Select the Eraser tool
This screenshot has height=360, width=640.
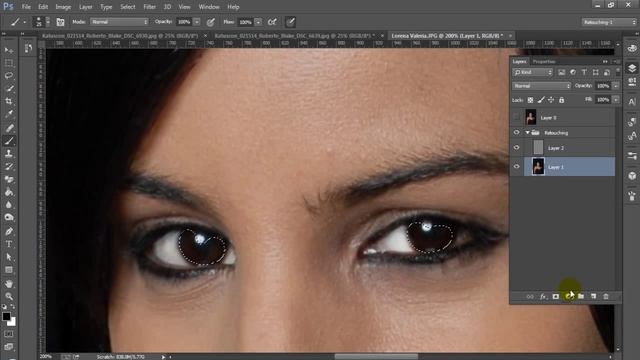click(x=9, y=179)
